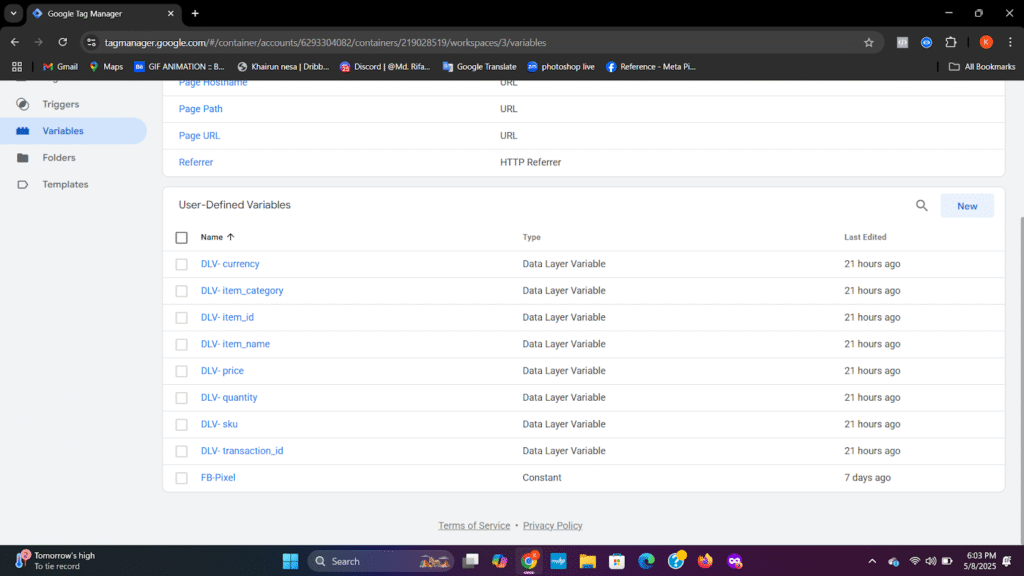Open the Maps bookmark

tap(106, 67)
